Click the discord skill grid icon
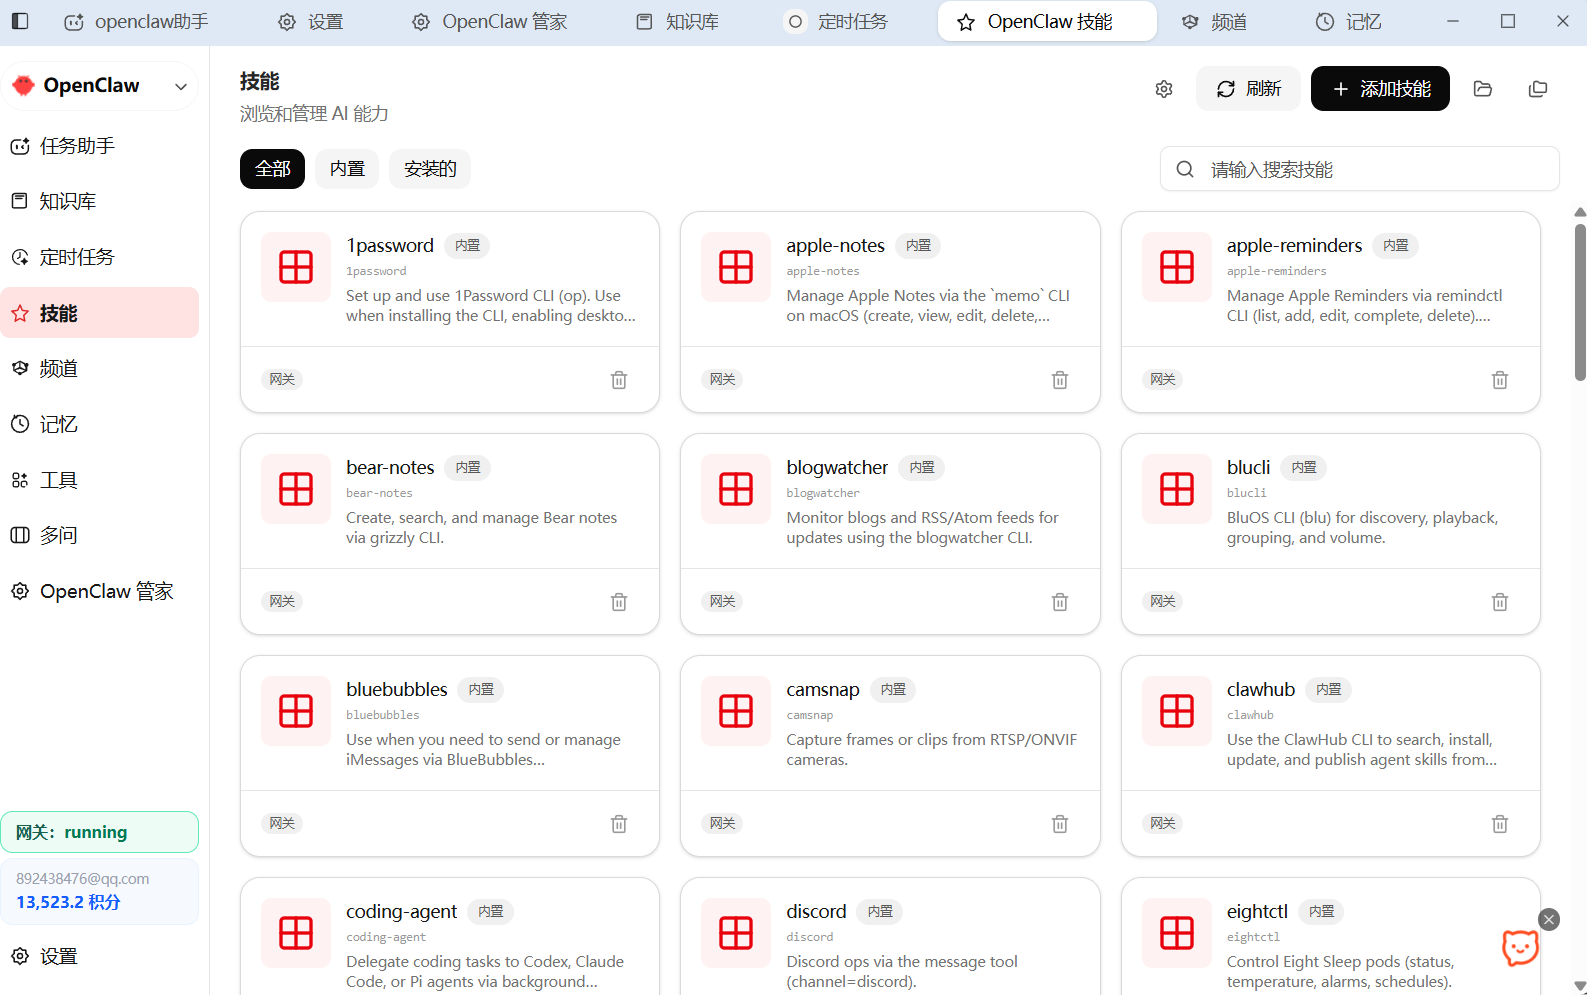Image resolution: width=1587 pixels, height=995 pixels. pyautogui.click(x=736, y=933)
